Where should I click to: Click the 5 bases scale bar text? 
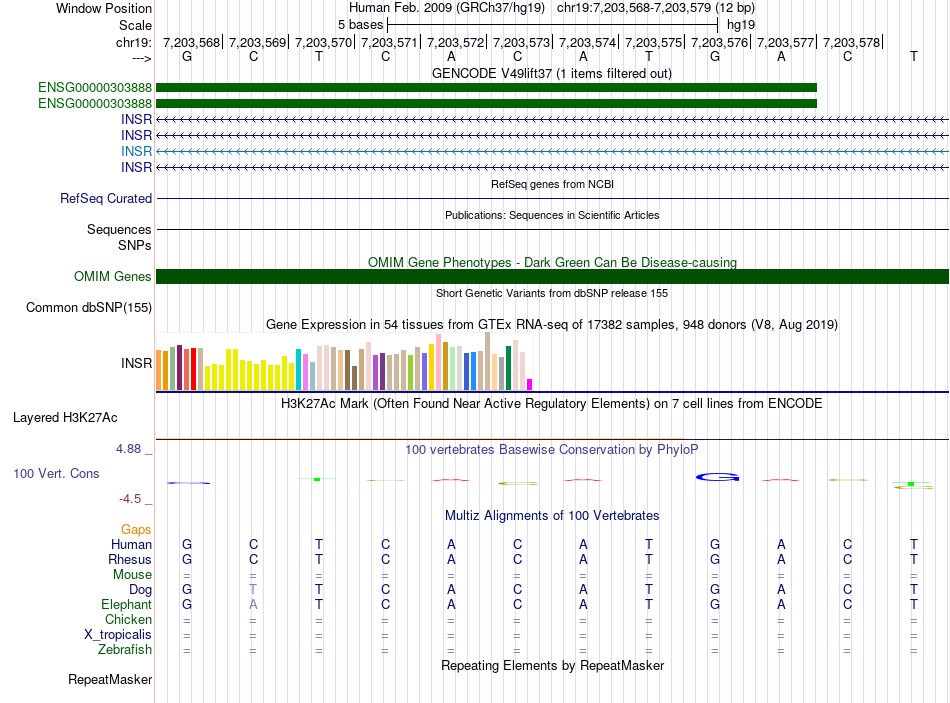(x=360, y=25)
